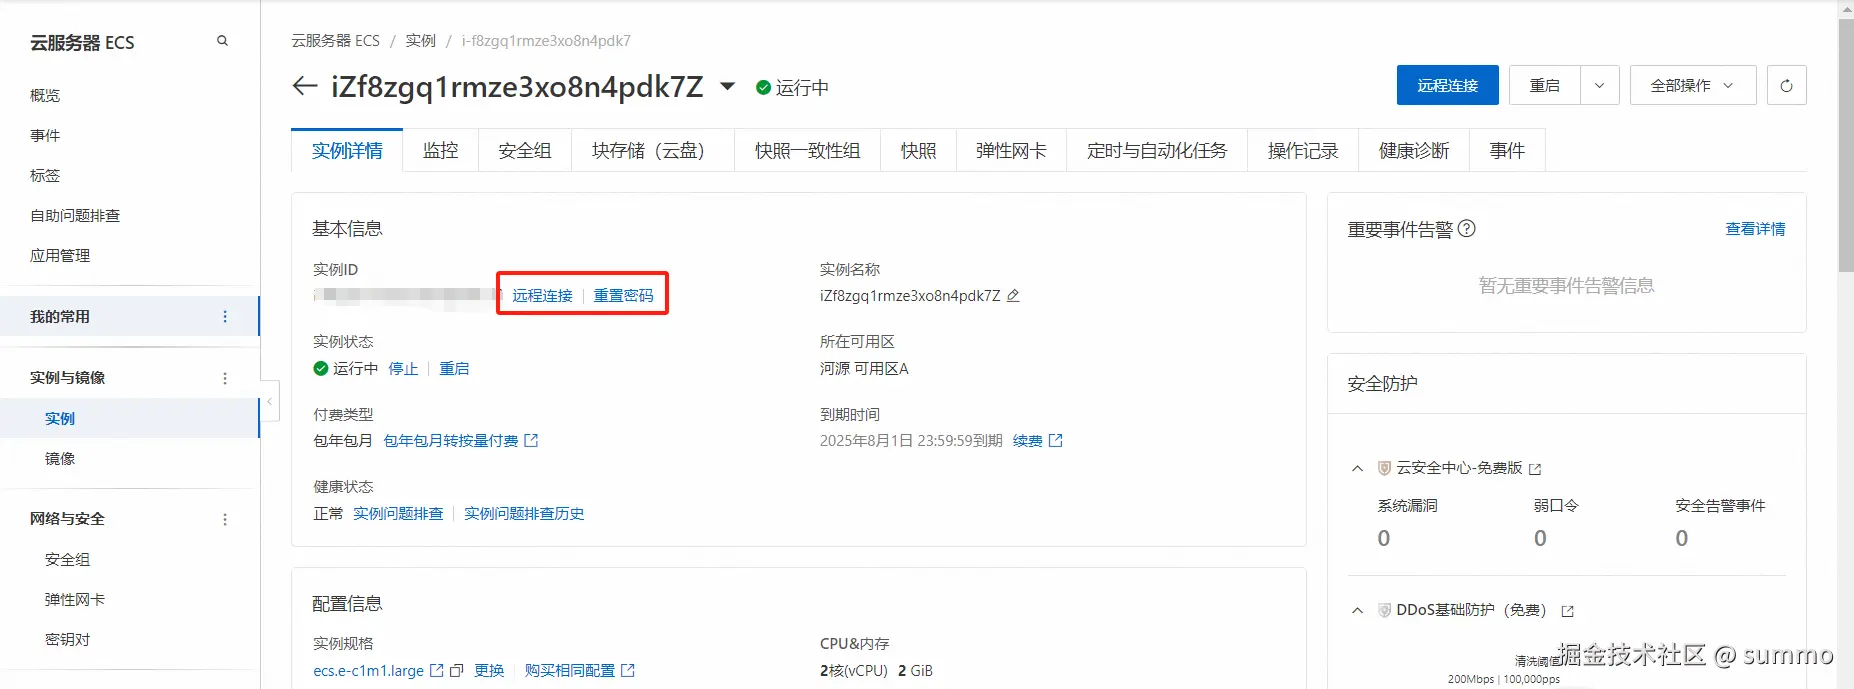Select the 实例详情 tab
This screenshot has width=1854, height=689.
click(x=347, y=150)
